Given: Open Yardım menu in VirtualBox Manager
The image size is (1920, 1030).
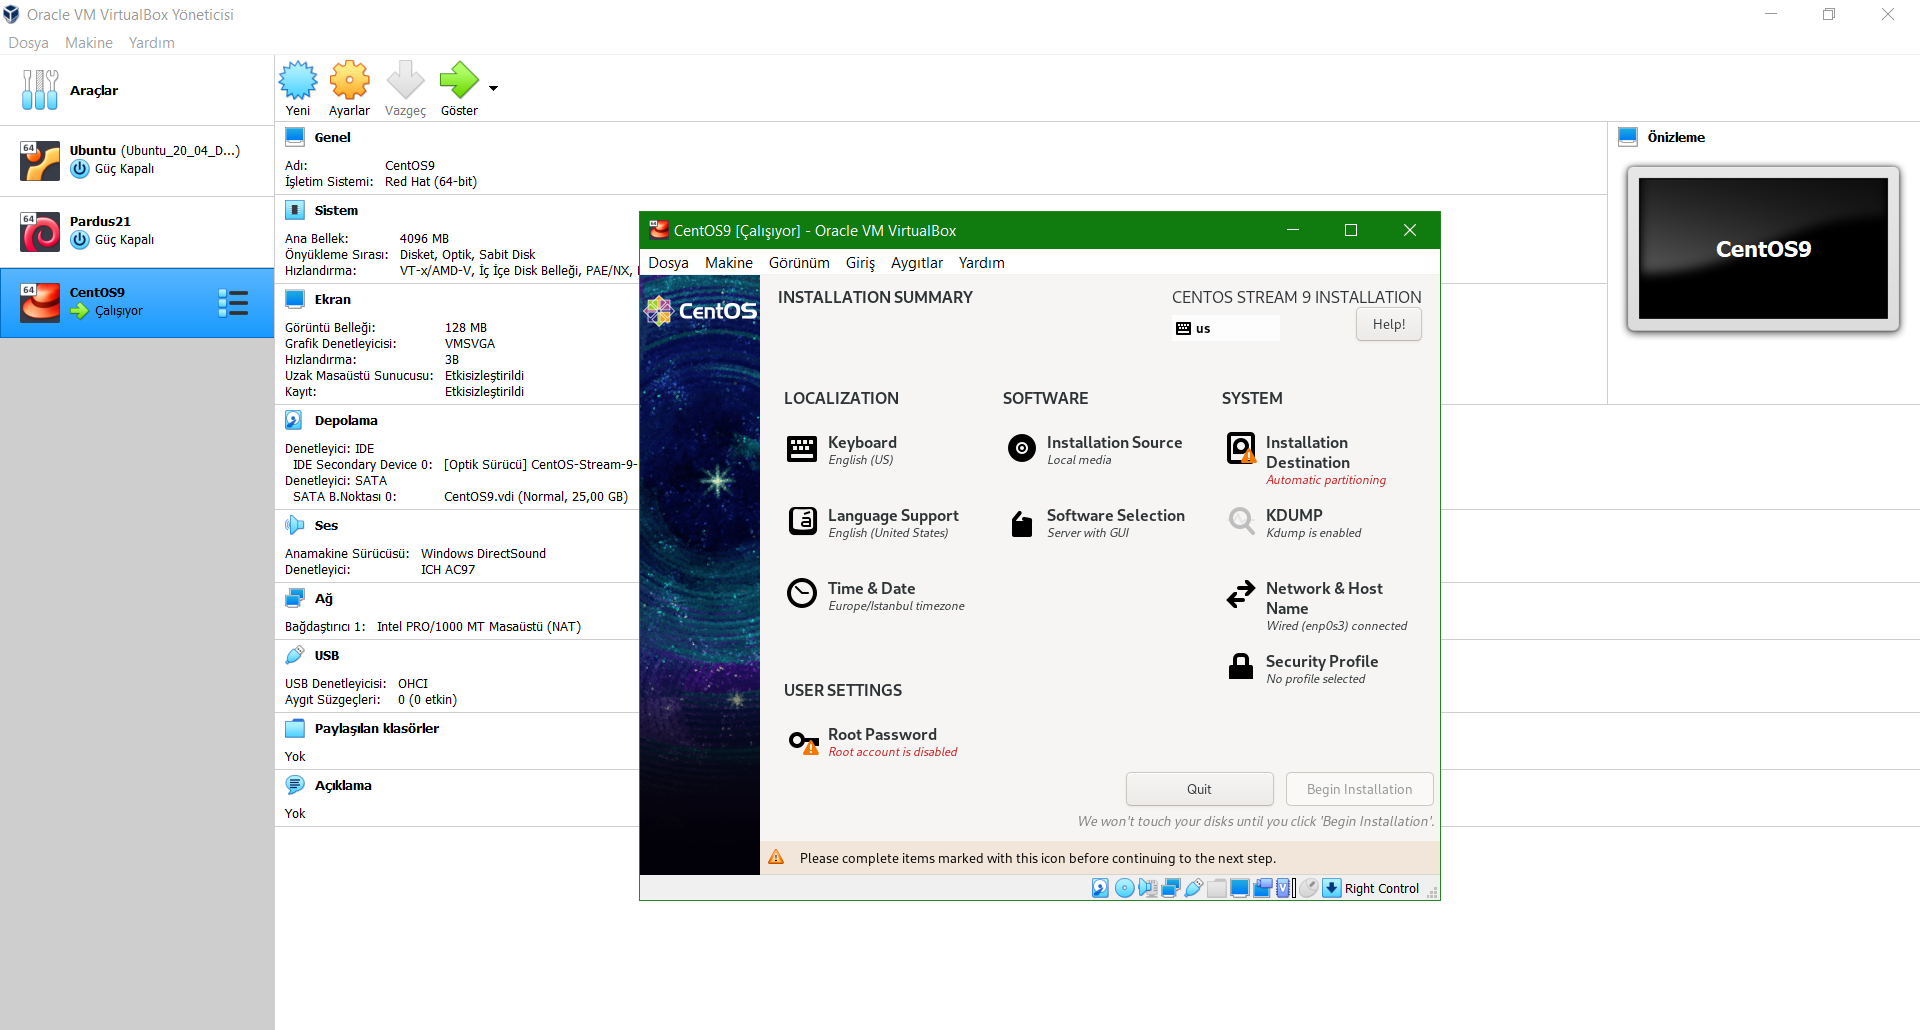Looking at the screenshot, I should (x=151, y=43).
